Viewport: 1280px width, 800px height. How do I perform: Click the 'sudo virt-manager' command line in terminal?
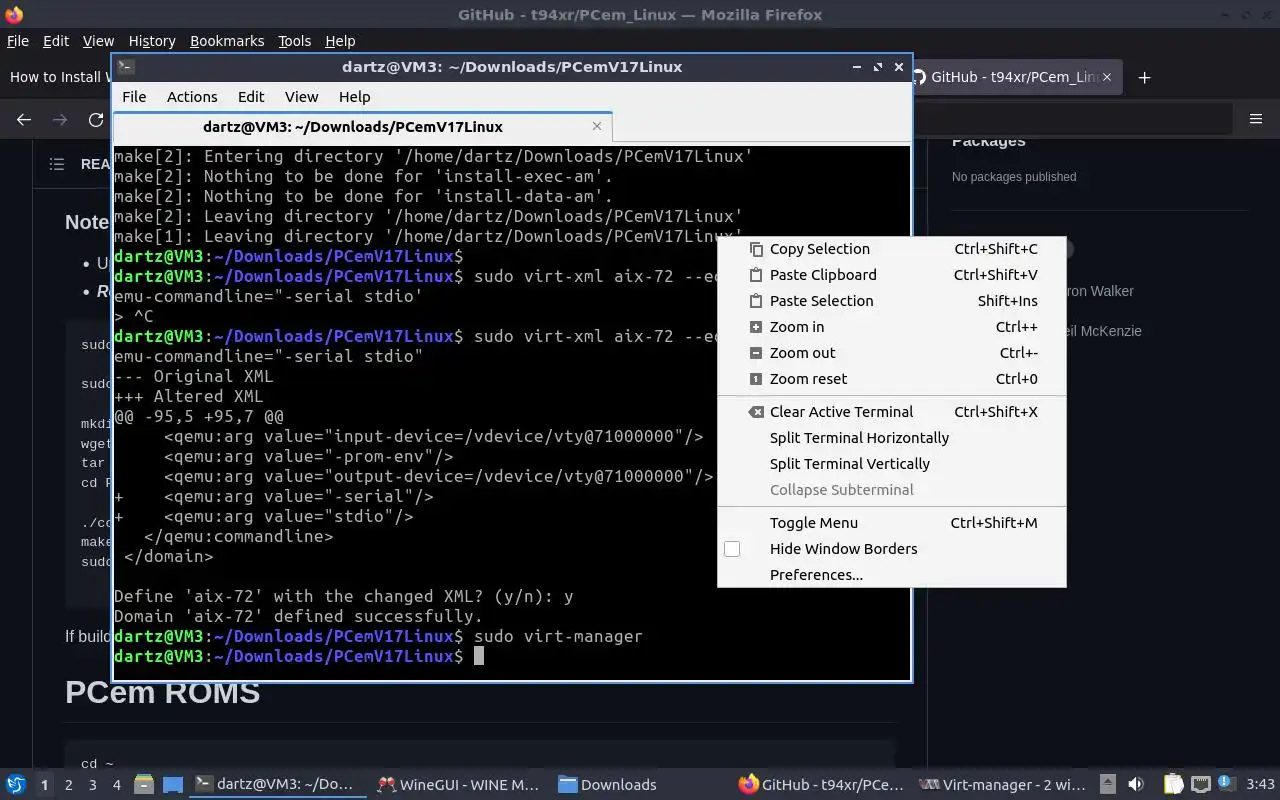pos(558,636)
